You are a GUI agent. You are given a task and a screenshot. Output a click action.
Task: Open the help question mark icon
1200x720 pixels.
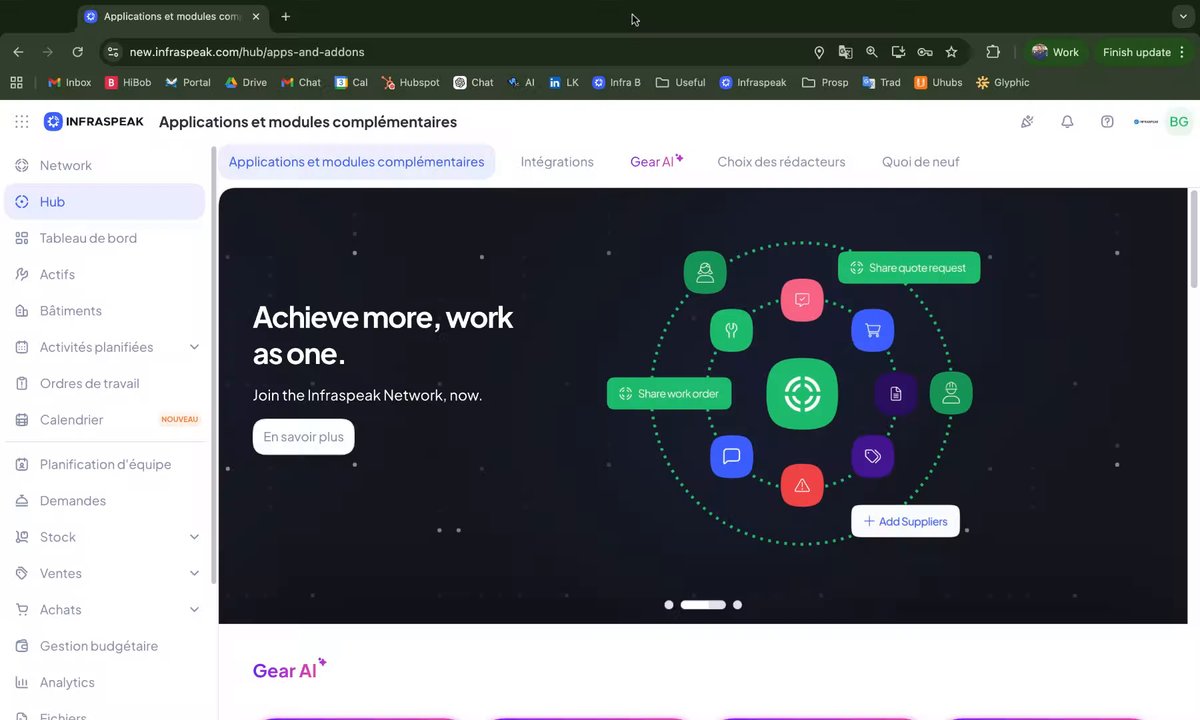(x=1107, y=122)
